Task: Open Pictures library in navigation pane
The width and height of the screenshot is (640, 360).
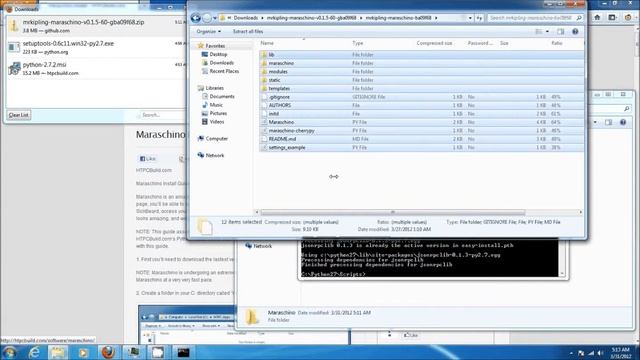Action: 214,113
